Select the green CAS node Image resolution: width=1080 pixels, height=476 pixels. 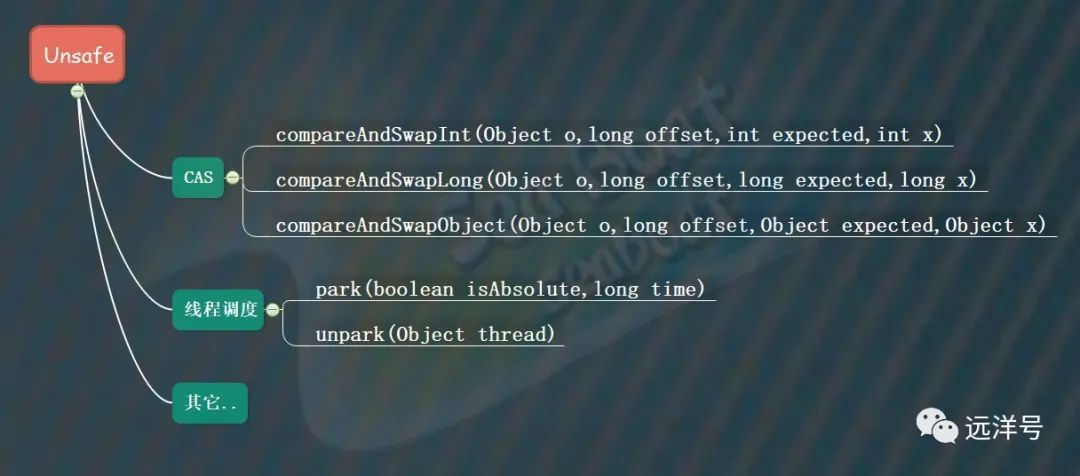click(198, 178)
